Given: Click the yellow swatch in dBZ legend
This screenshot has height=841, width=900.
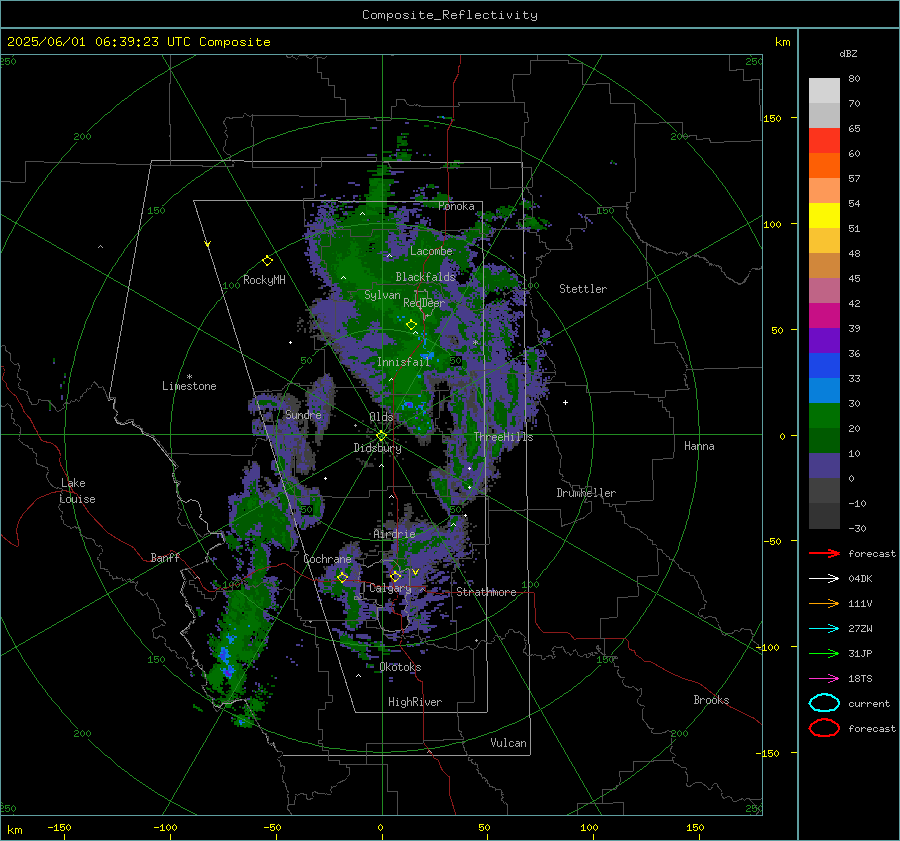Looking at the screenshot, I should click(824, 215).
